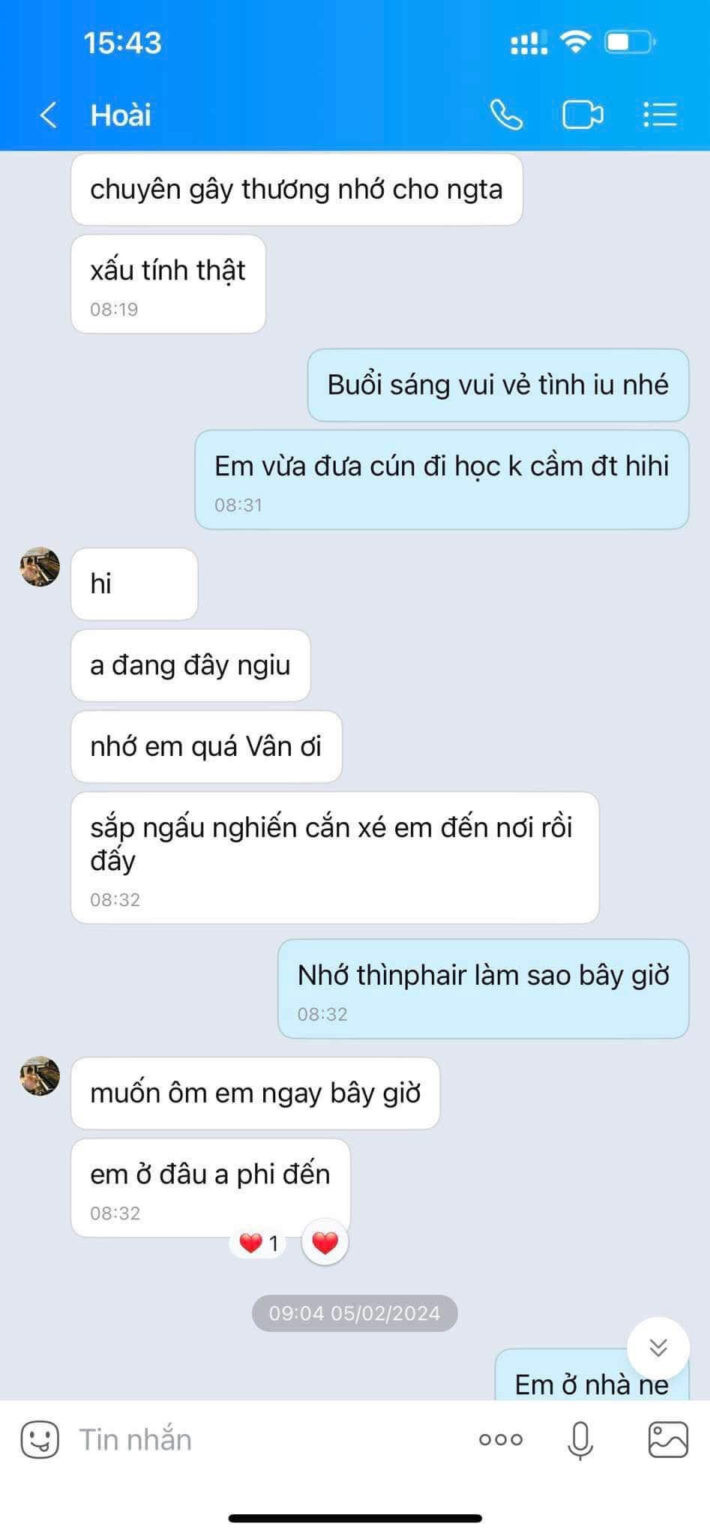
Task: Select the 'em ở đâu a phi đến' message
Action: pos(210,1188)
